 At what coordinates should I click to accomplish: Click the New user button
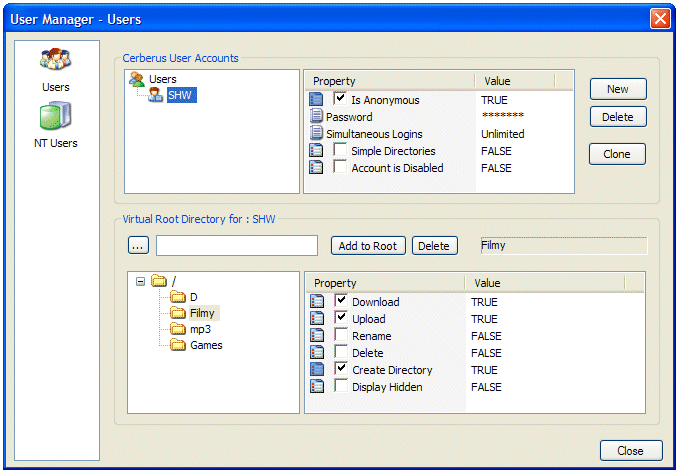[x=617, y=89]
